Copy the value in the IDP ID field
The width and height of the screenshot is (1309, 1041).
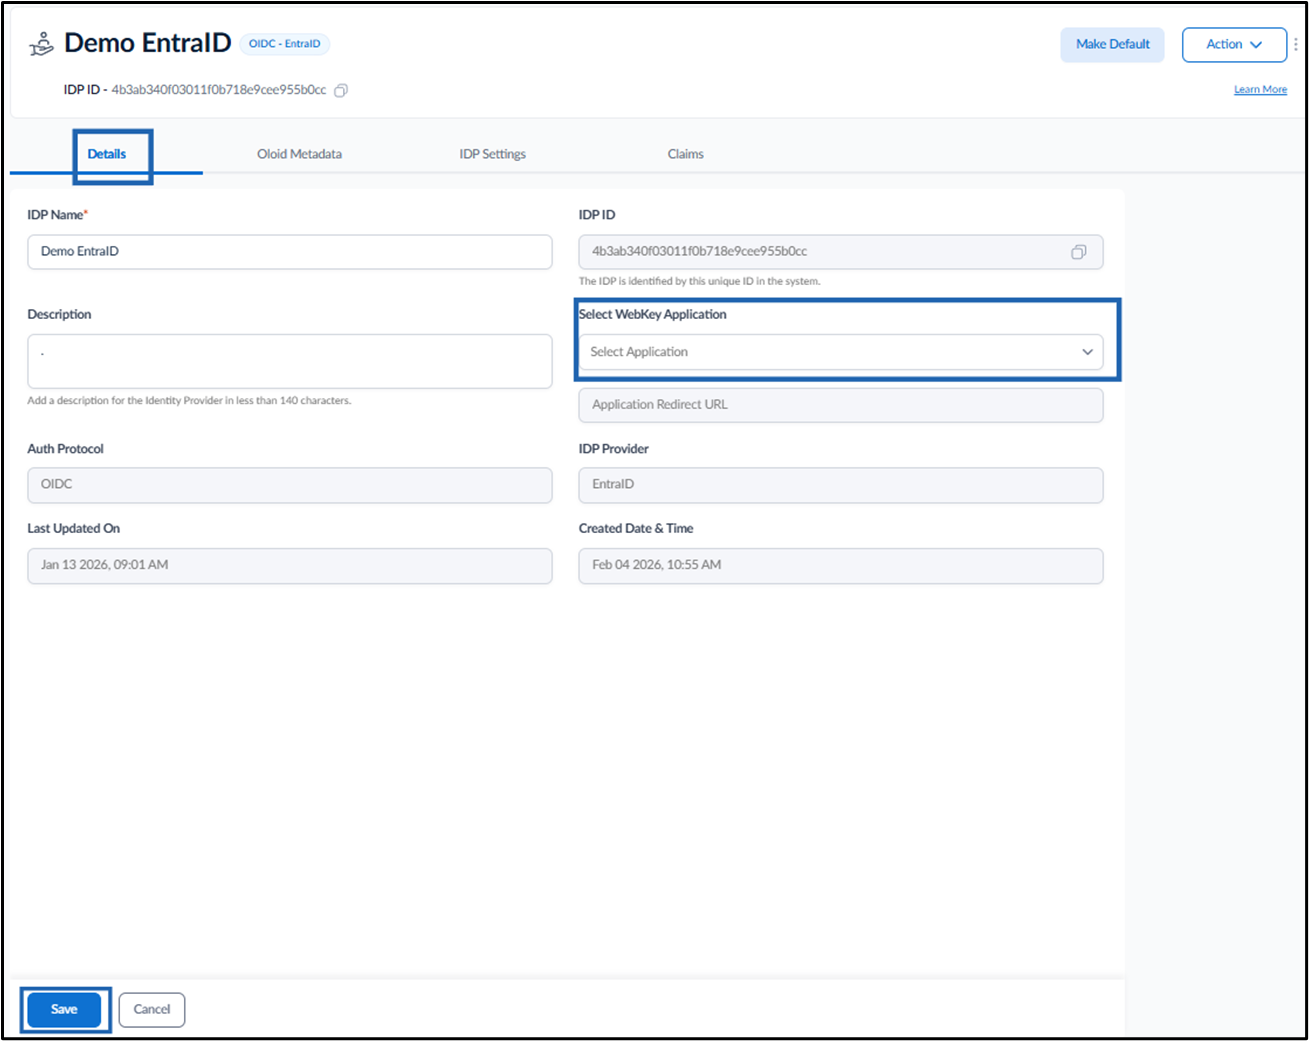tap(1078, 252)
